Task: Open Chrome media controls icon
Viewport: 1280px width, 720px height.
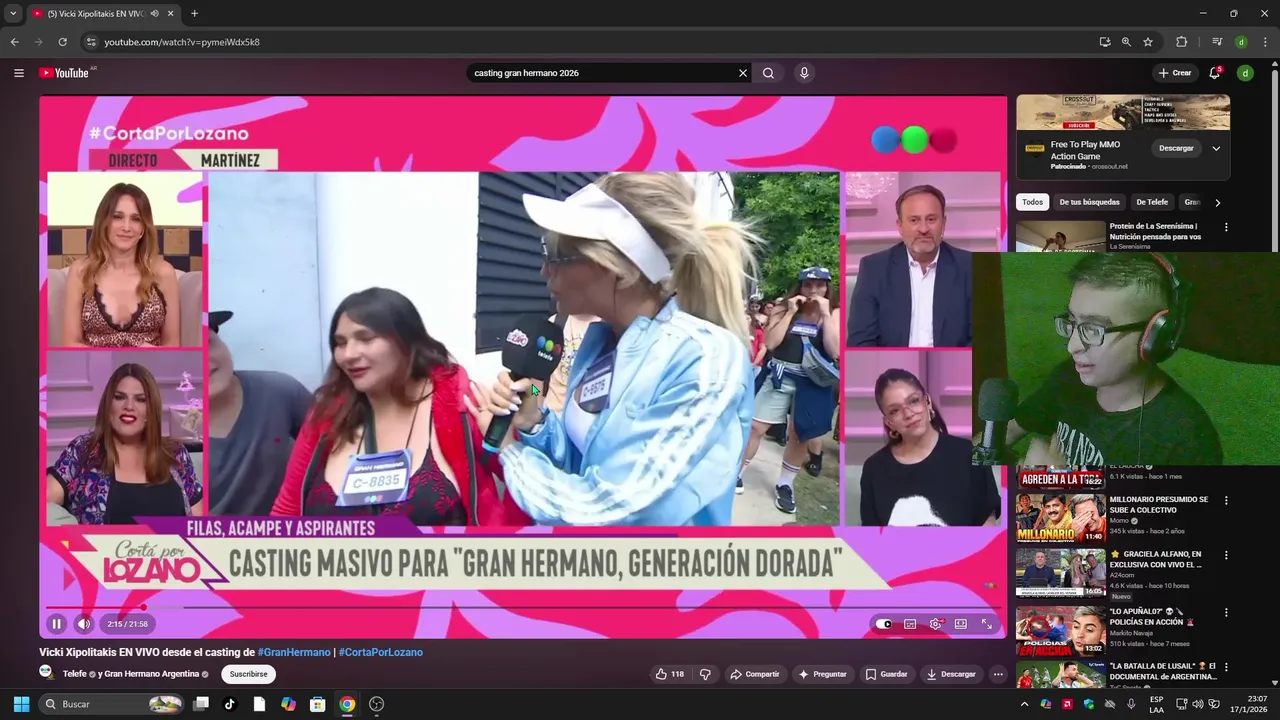Action: pos(1217,42)
